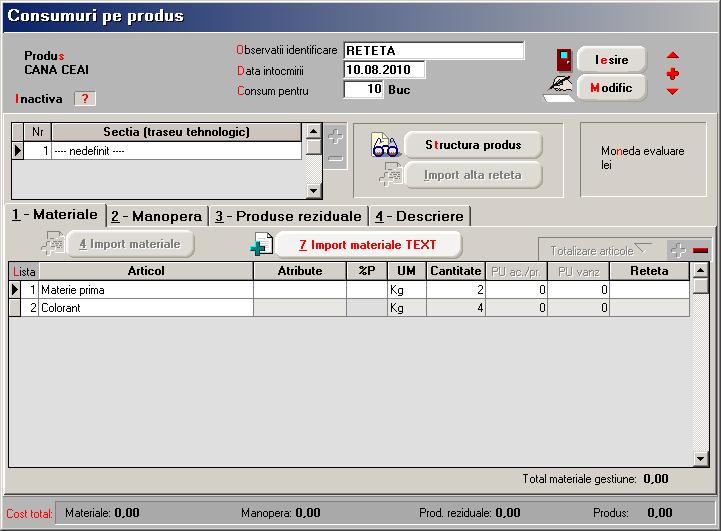Click the row selector of Colorant row

click(15, 308)
